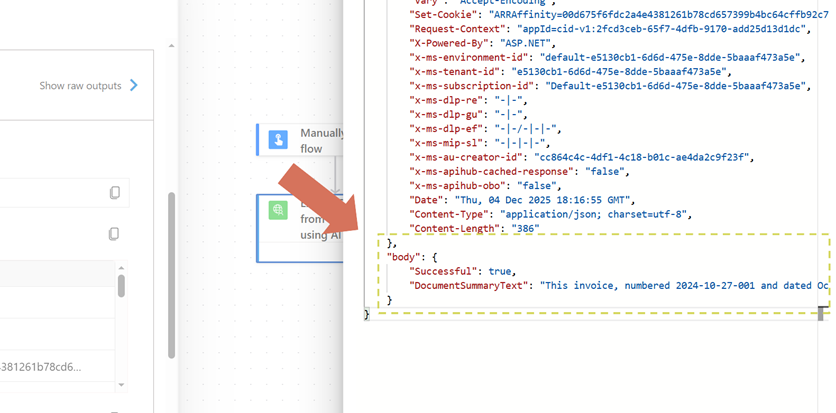Click the truncated value ending 381261b78cd6...

point(41,367)
